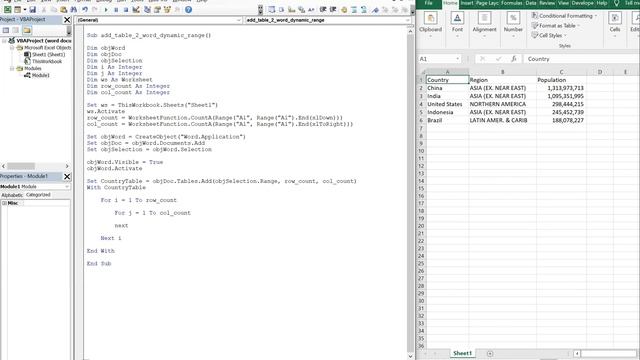
Task: Click the Break pause icon
Action: coord(116,9)
